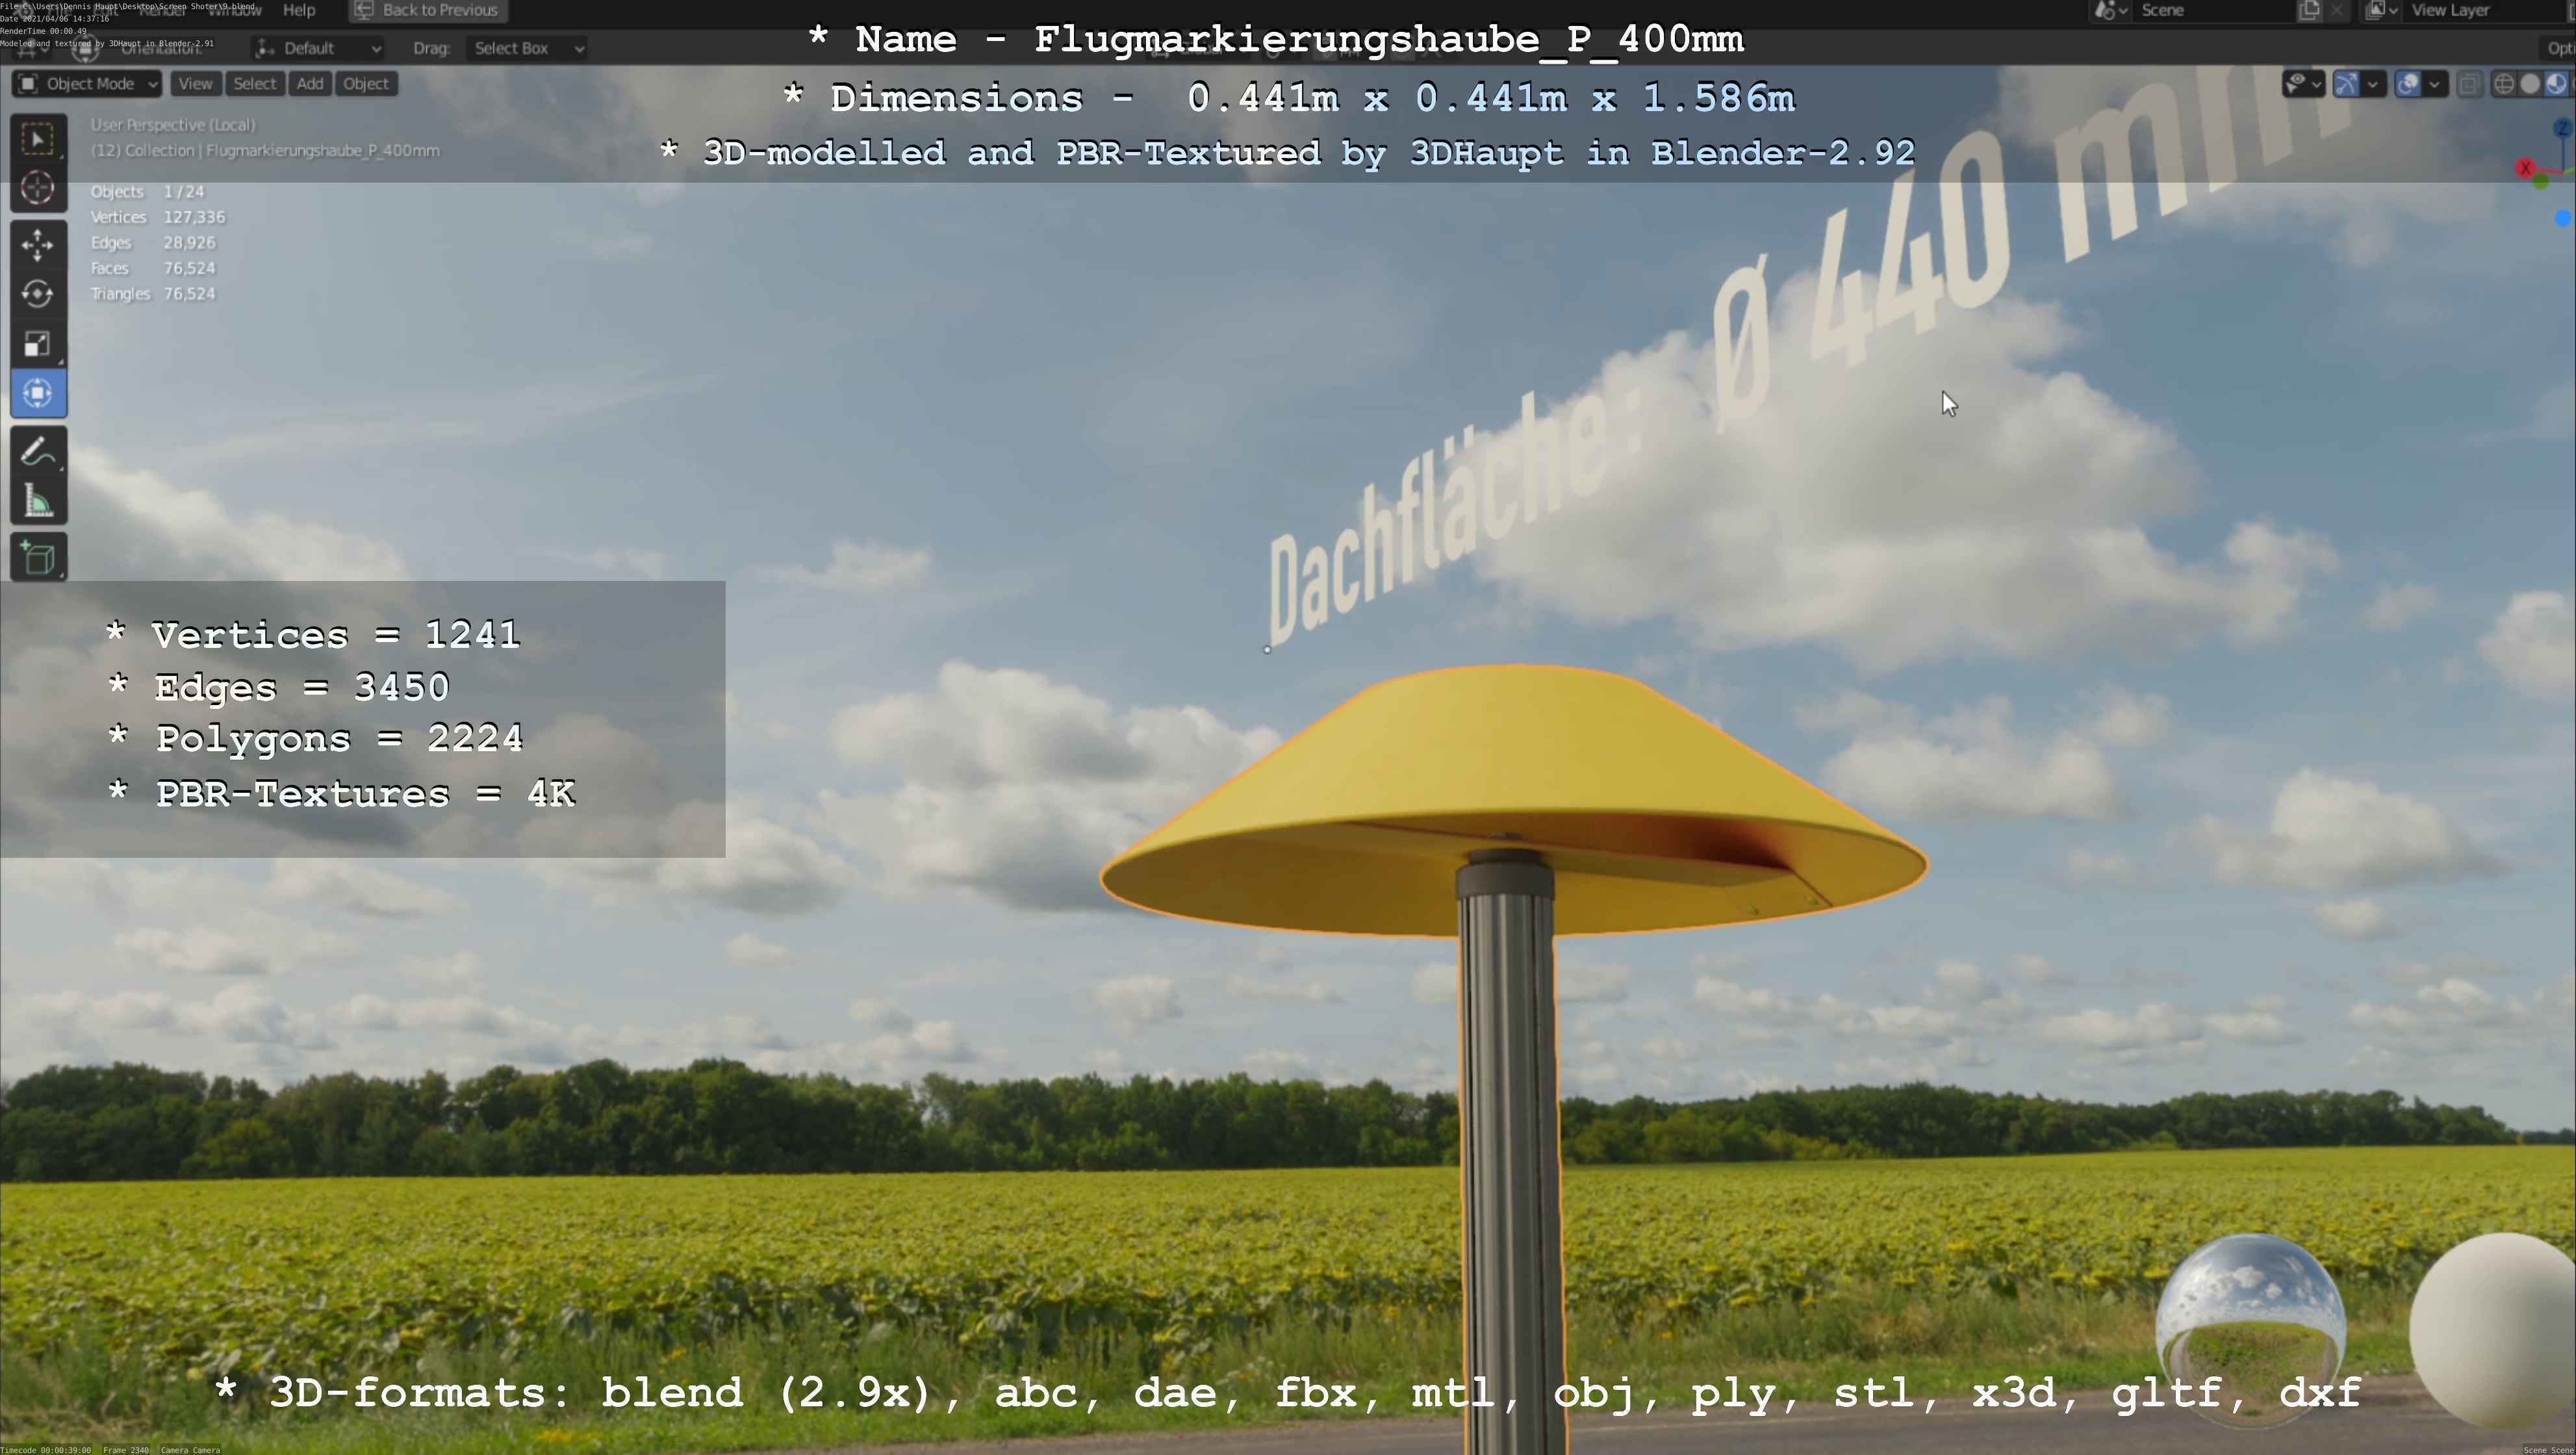This screenshot has width=2576, height=1455.
Task: Select the Add Cube tool
Action: coord(38,558)
